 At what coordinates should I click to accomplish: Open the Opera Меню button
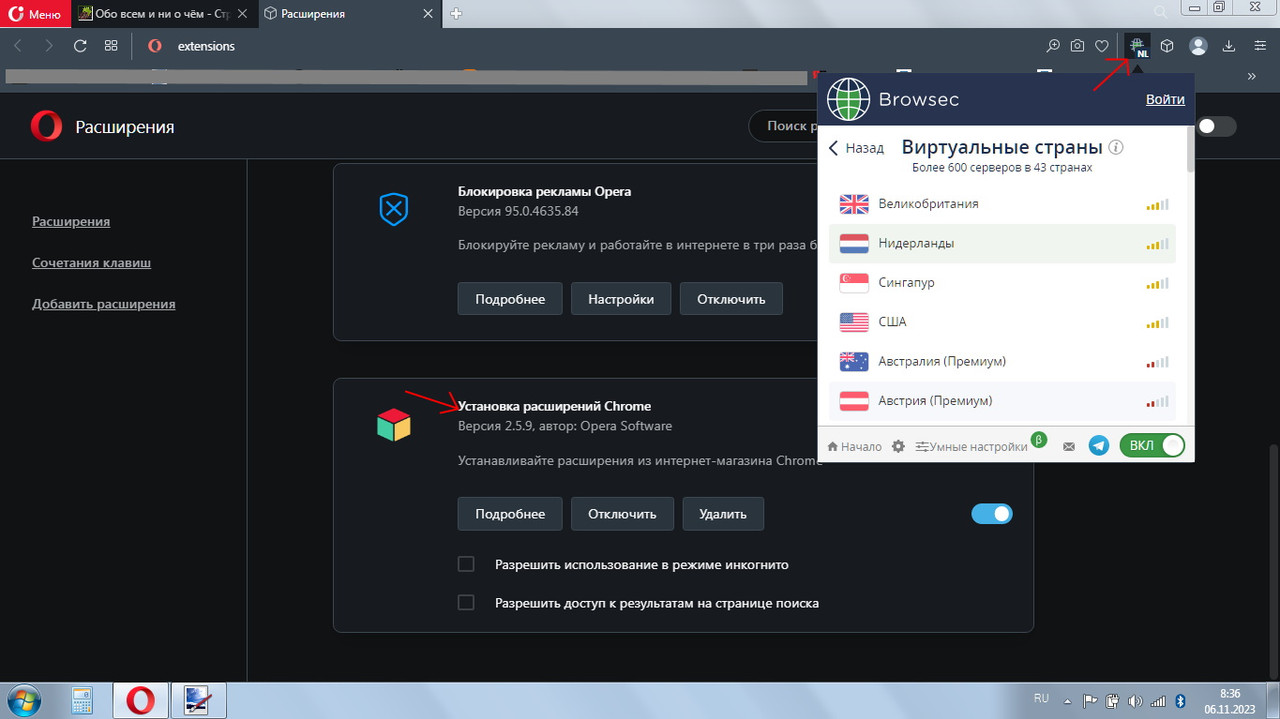click(x=36, y=14)
